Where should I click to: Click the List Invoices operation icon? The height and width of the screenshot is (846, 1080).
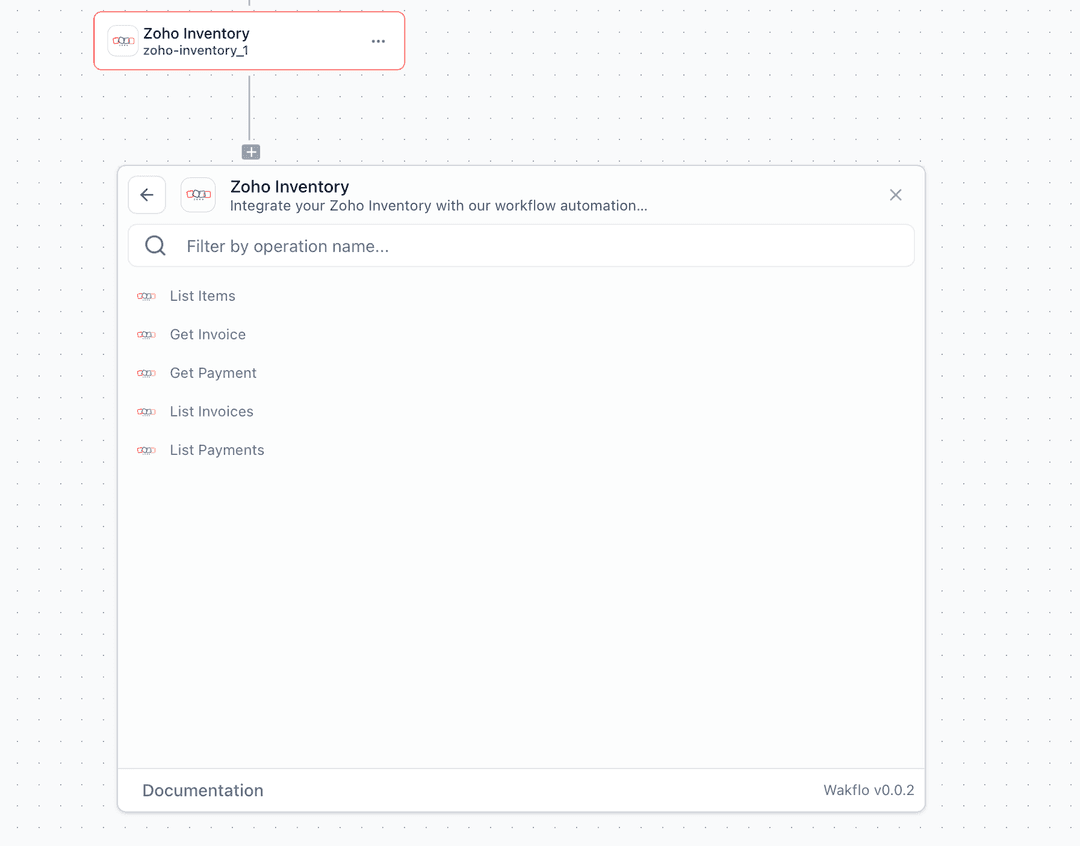click(x=146, y=411)
